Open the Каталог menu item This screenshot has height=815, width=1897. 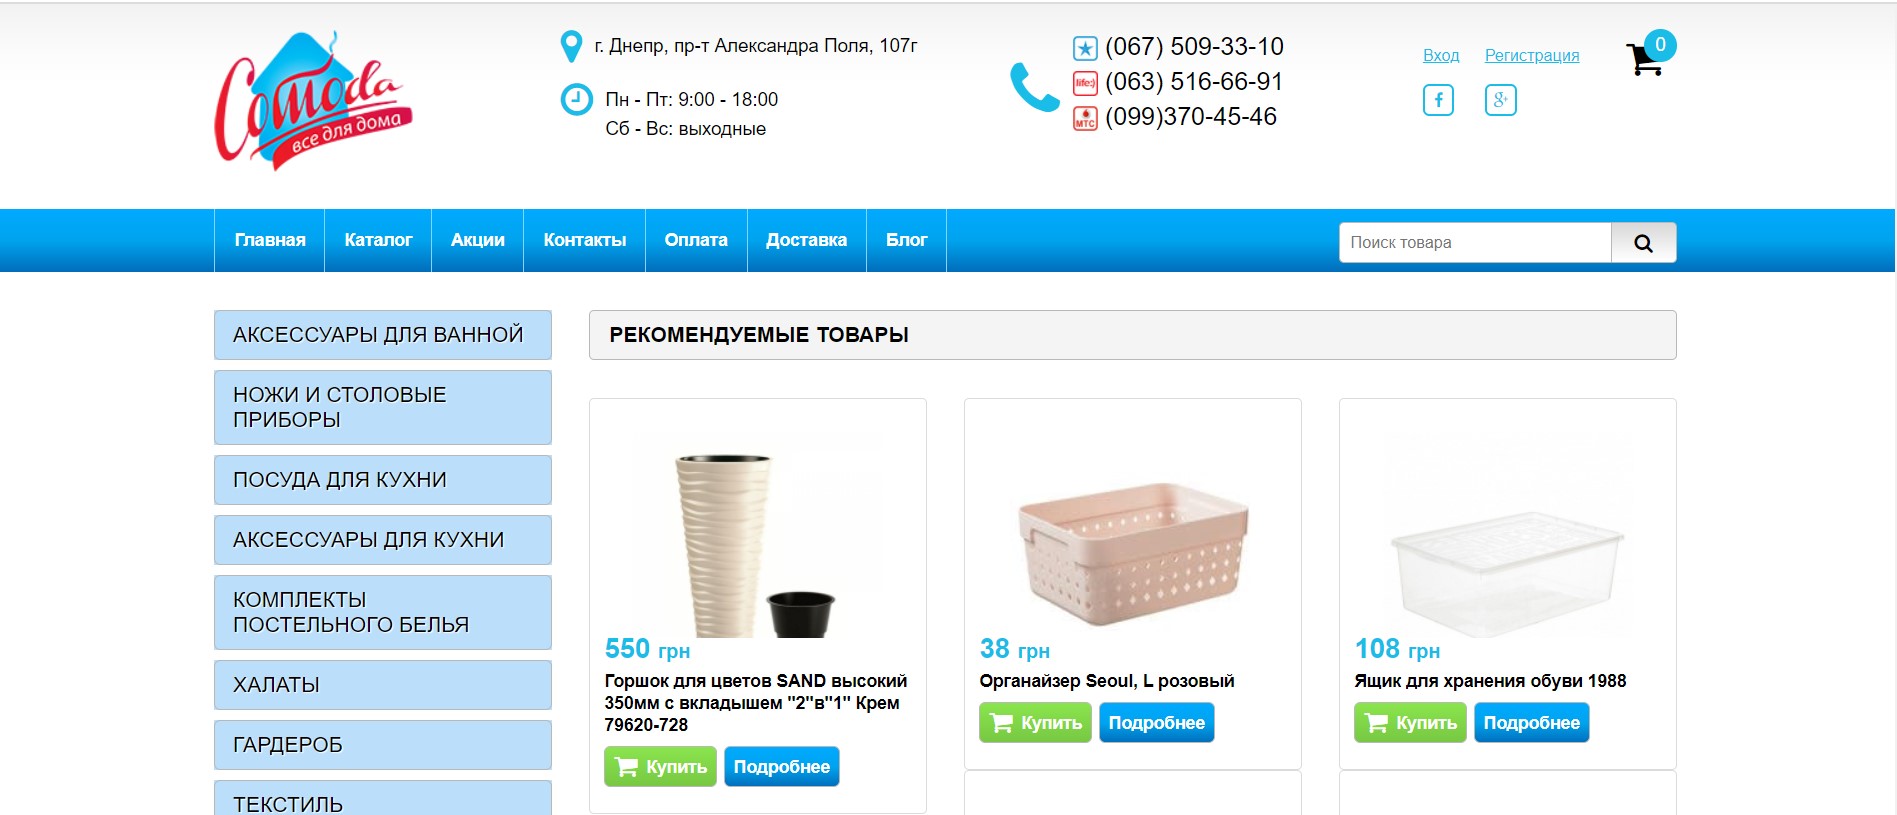click(378, 240)
